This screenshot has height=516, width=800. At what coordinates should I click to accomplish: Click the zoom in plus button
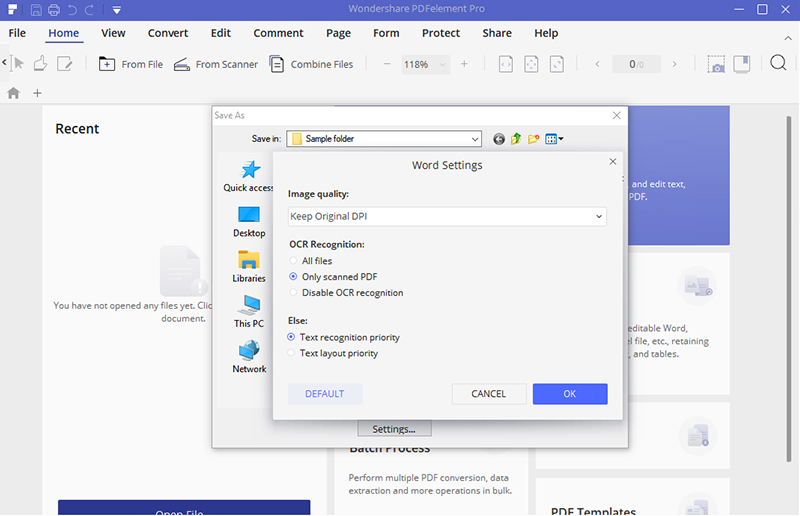click(x=464, y=64)
